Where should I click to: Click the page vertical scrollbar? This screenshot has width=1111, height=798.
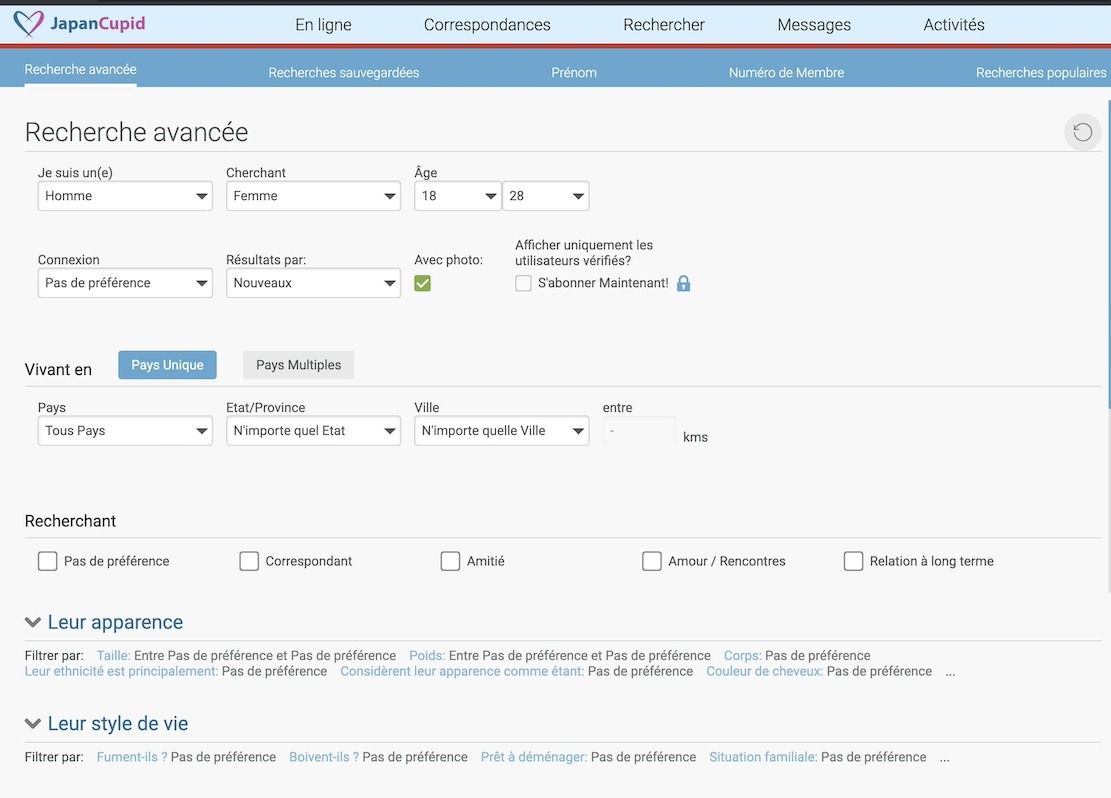(x=1107, y=250)
